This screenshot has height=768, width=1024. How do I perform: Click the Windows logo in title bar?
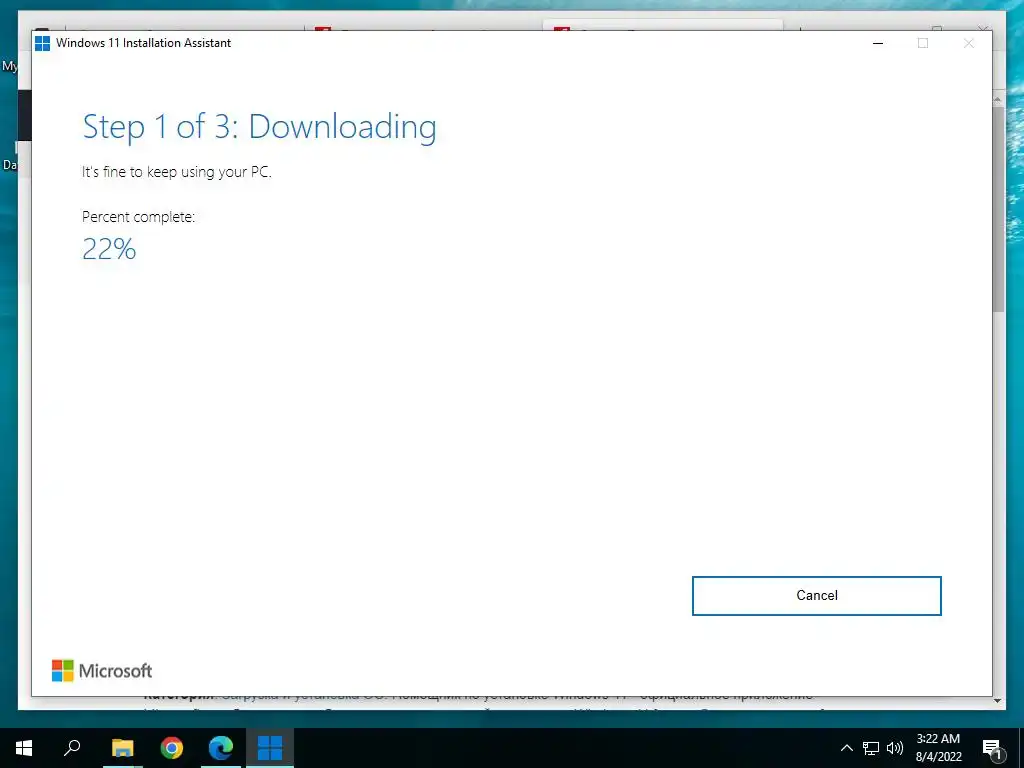[x=42, y=43]
